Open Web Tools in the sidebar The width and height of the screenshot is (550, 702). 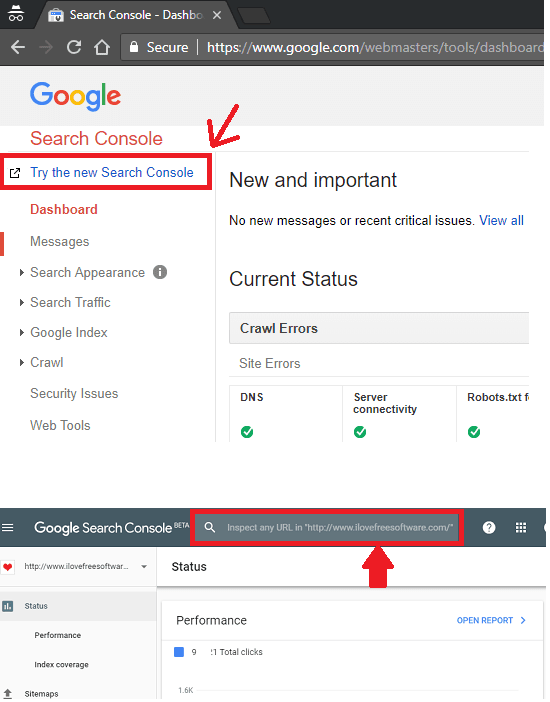60,425
